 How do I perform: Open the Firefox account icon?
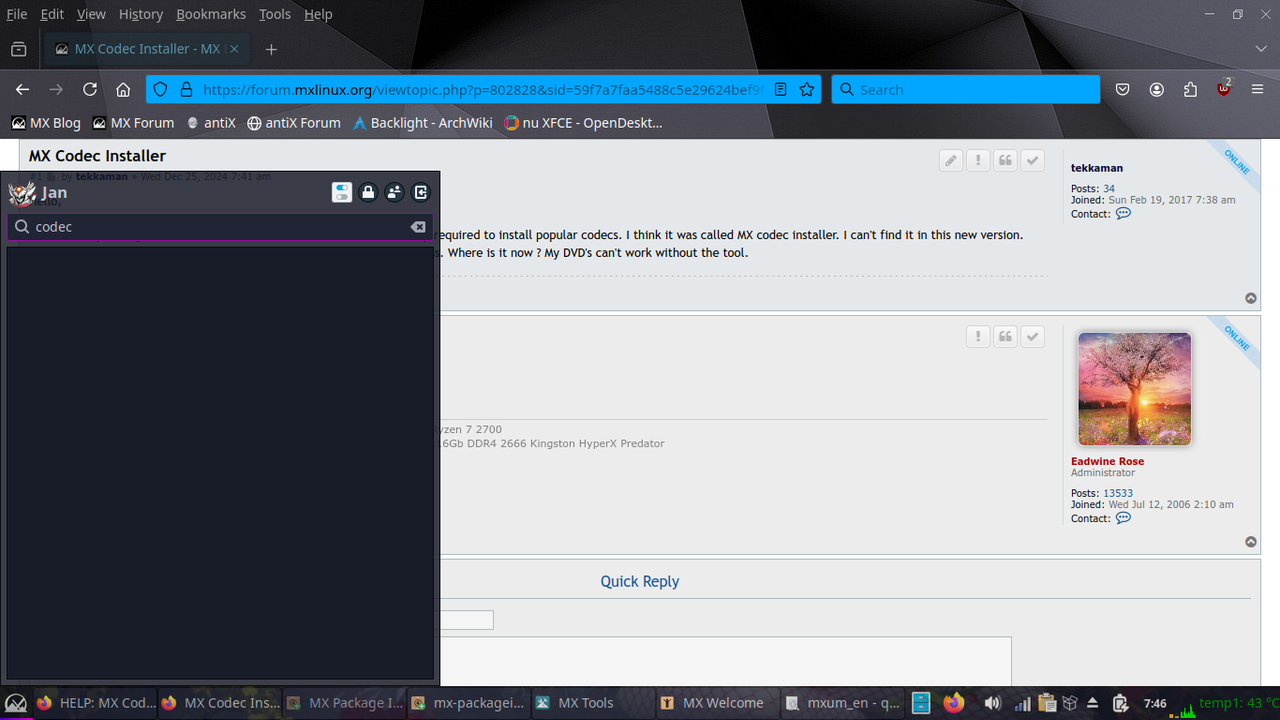pyautogui.click(x=1157, y=89)
